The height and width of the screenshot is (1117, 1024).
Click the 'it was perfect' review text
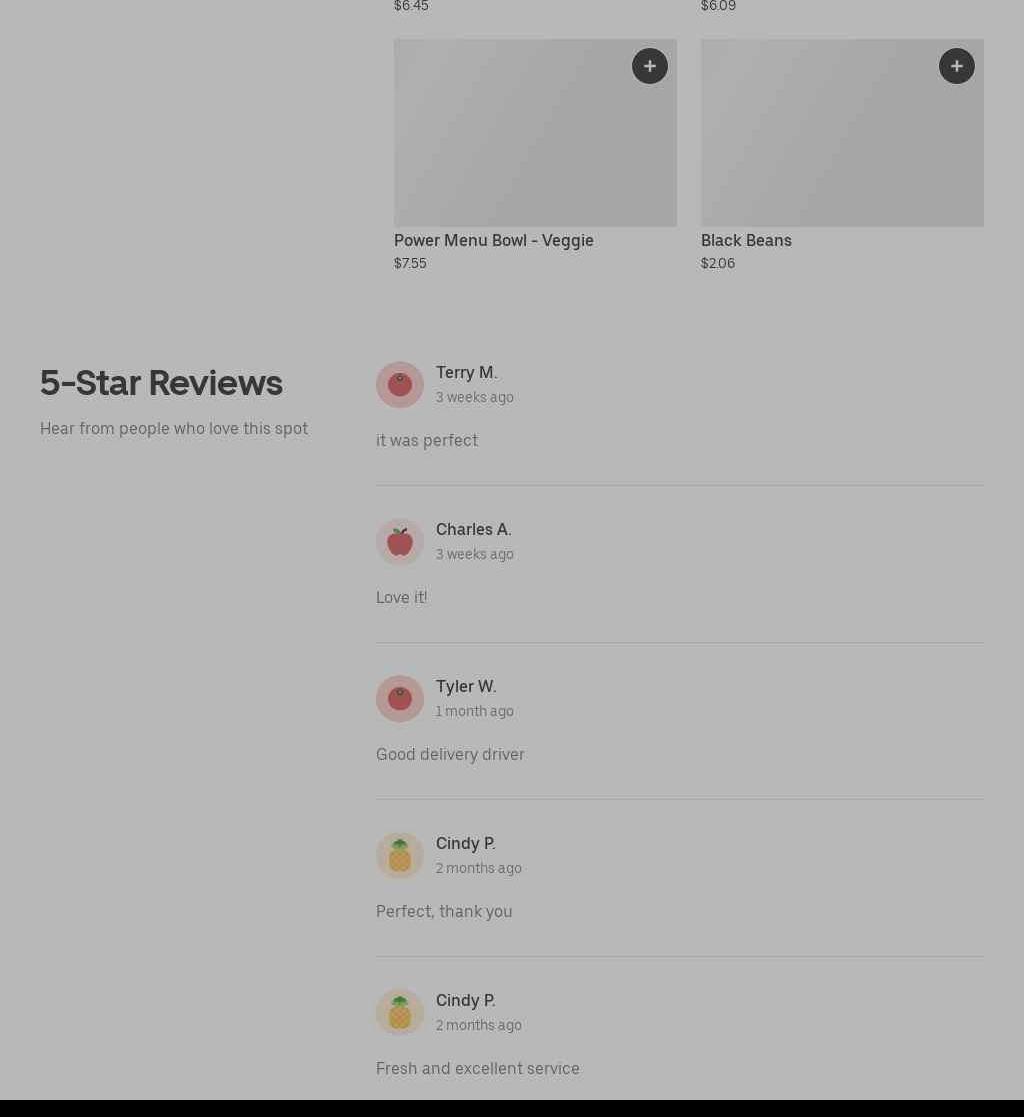pos(427,441)
